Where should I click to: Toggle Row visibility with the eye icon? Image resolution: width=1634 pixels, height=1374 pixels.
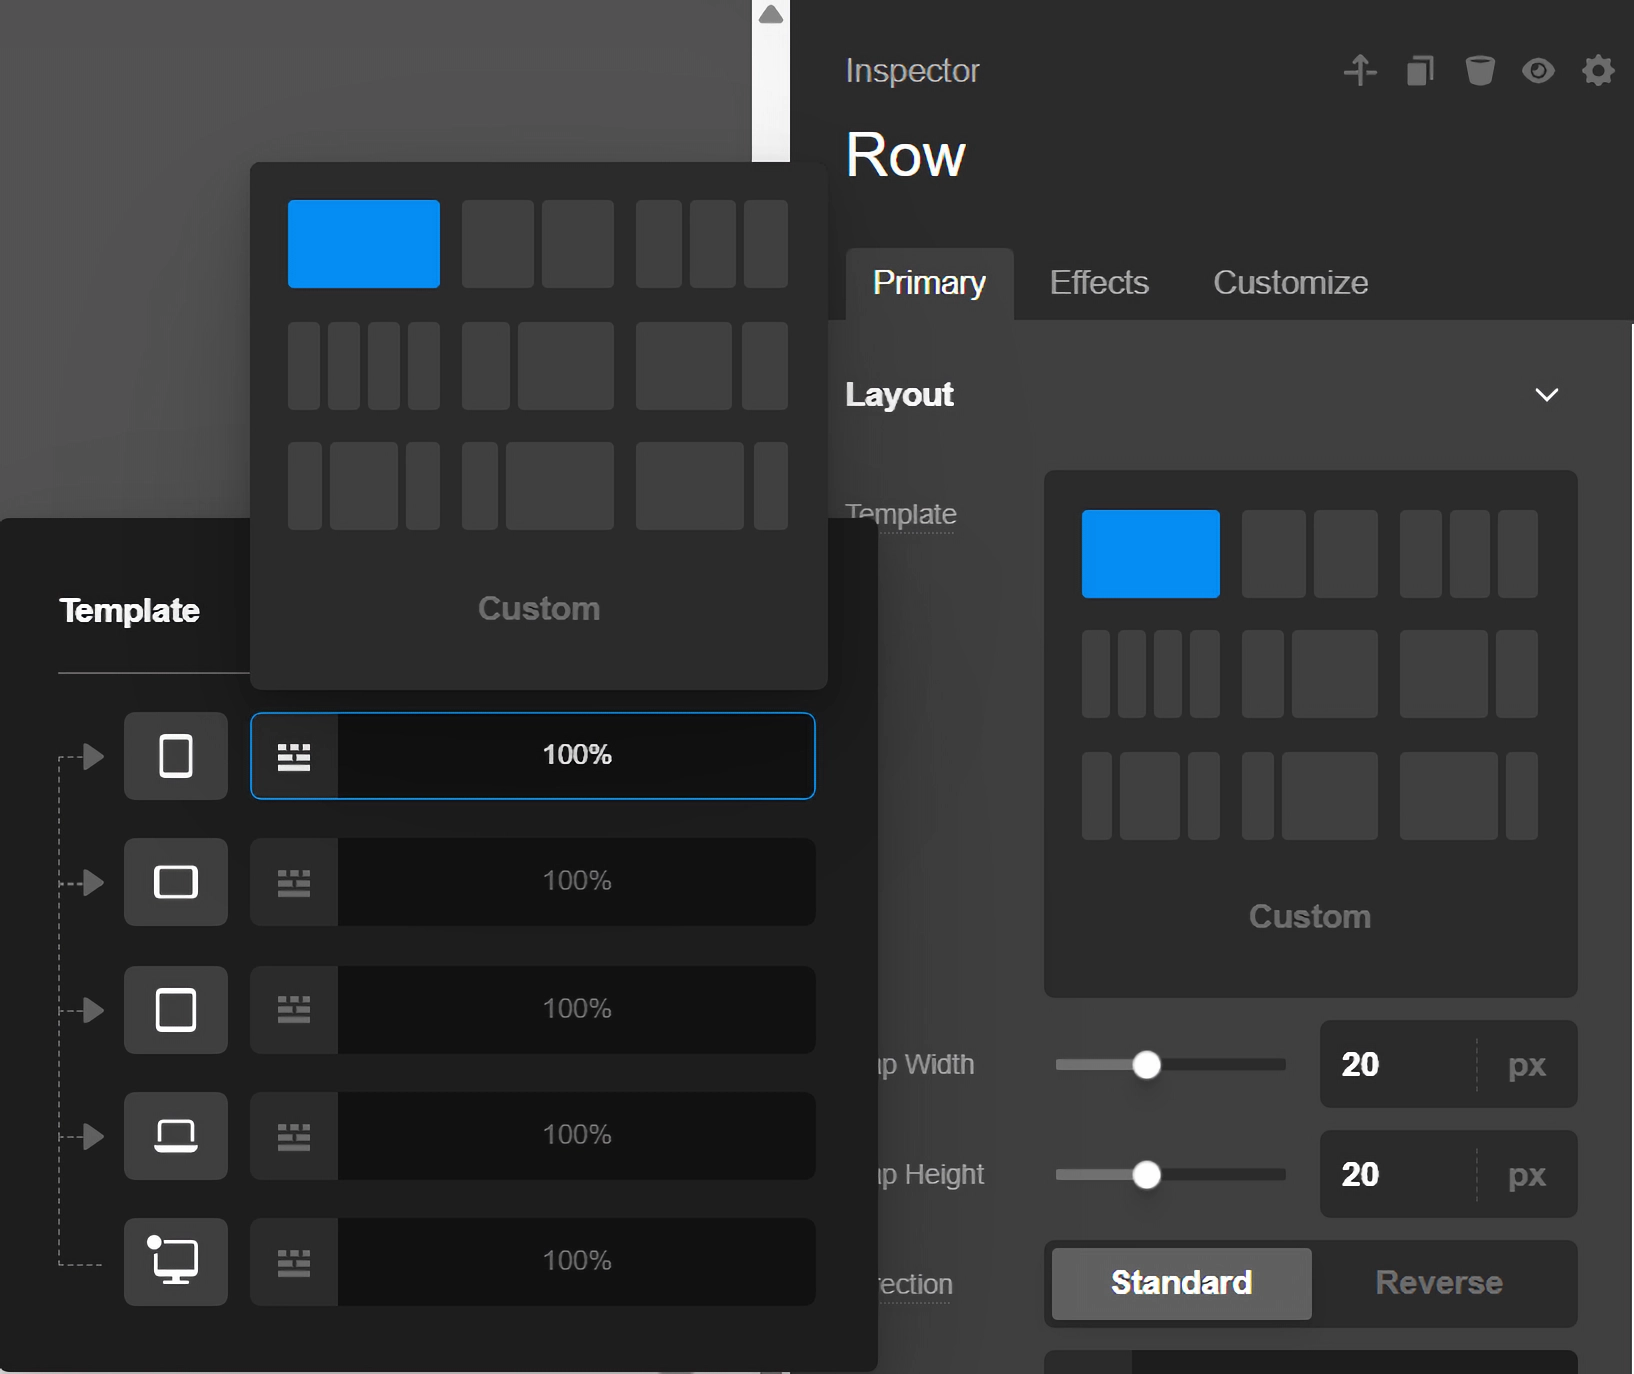point(1538,71)
